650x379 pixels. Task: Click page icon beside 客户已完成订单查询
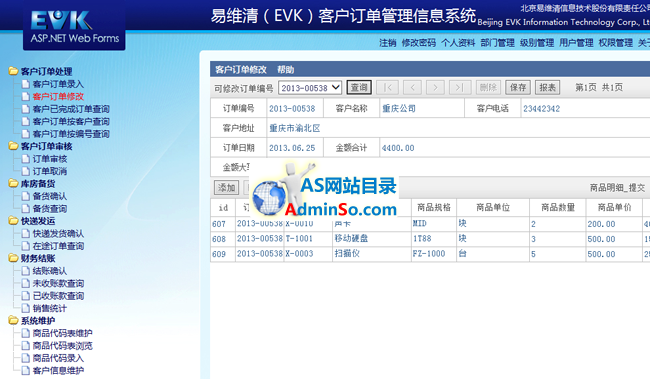(26, 109)
